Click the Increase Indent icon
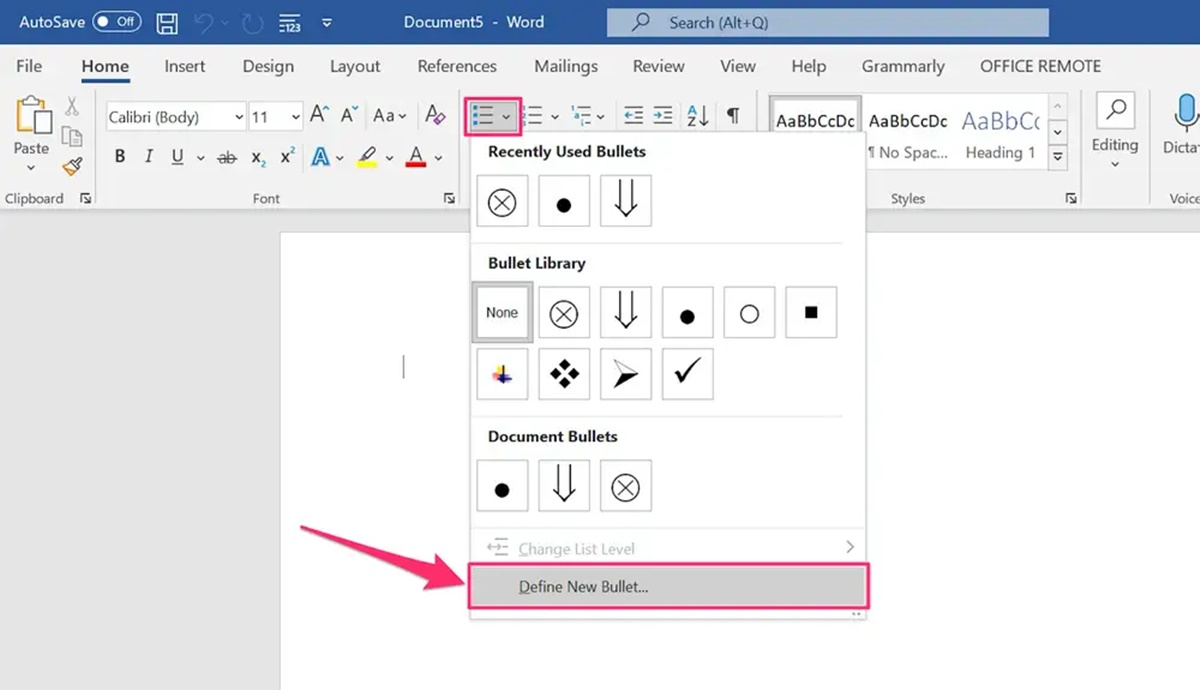 coord(663,116)
